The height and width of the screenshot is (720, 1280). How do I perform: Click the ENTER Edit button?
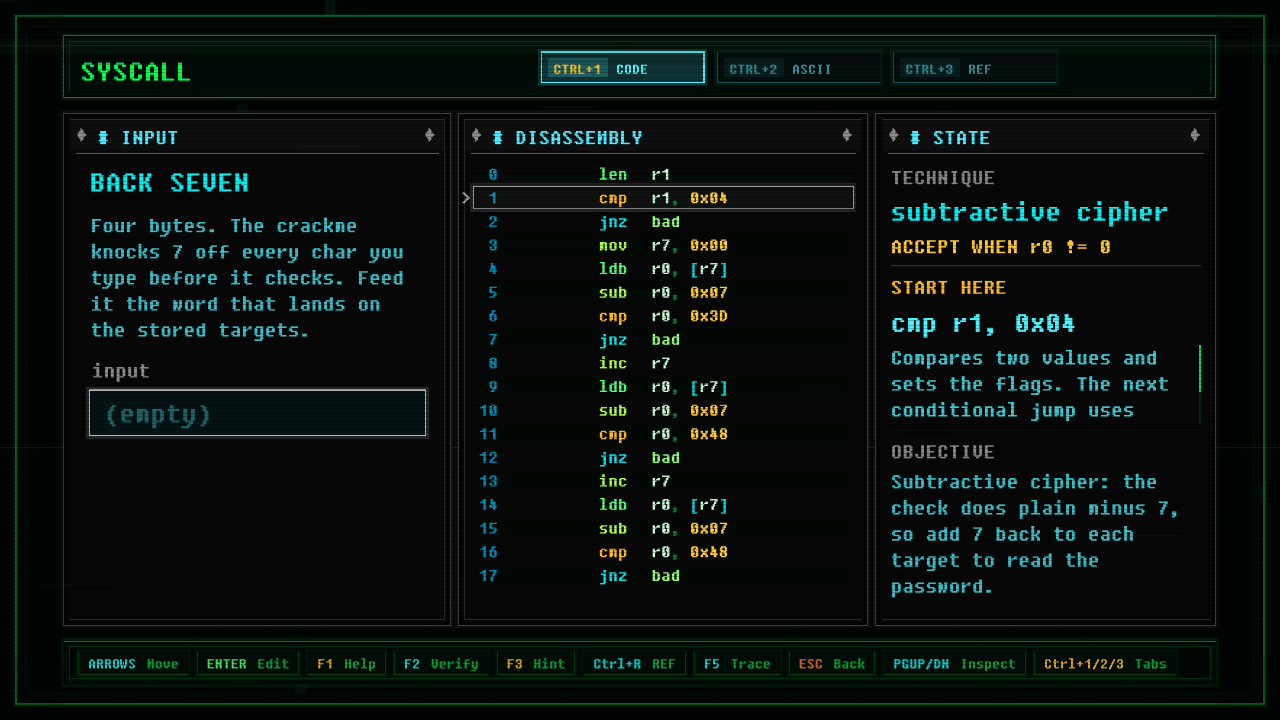click(247, 663)
